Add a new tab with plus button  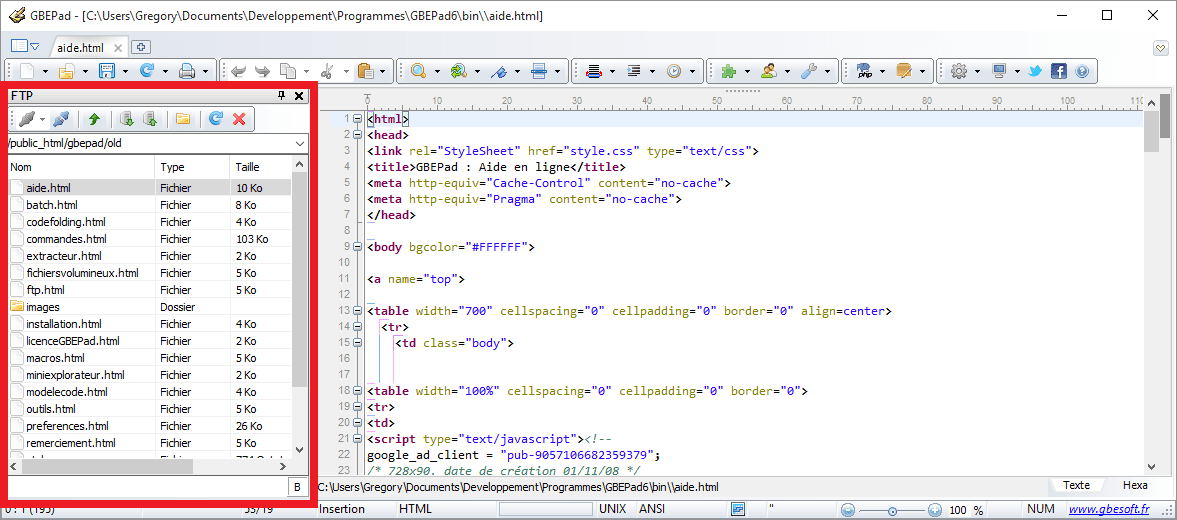[140, 47]
